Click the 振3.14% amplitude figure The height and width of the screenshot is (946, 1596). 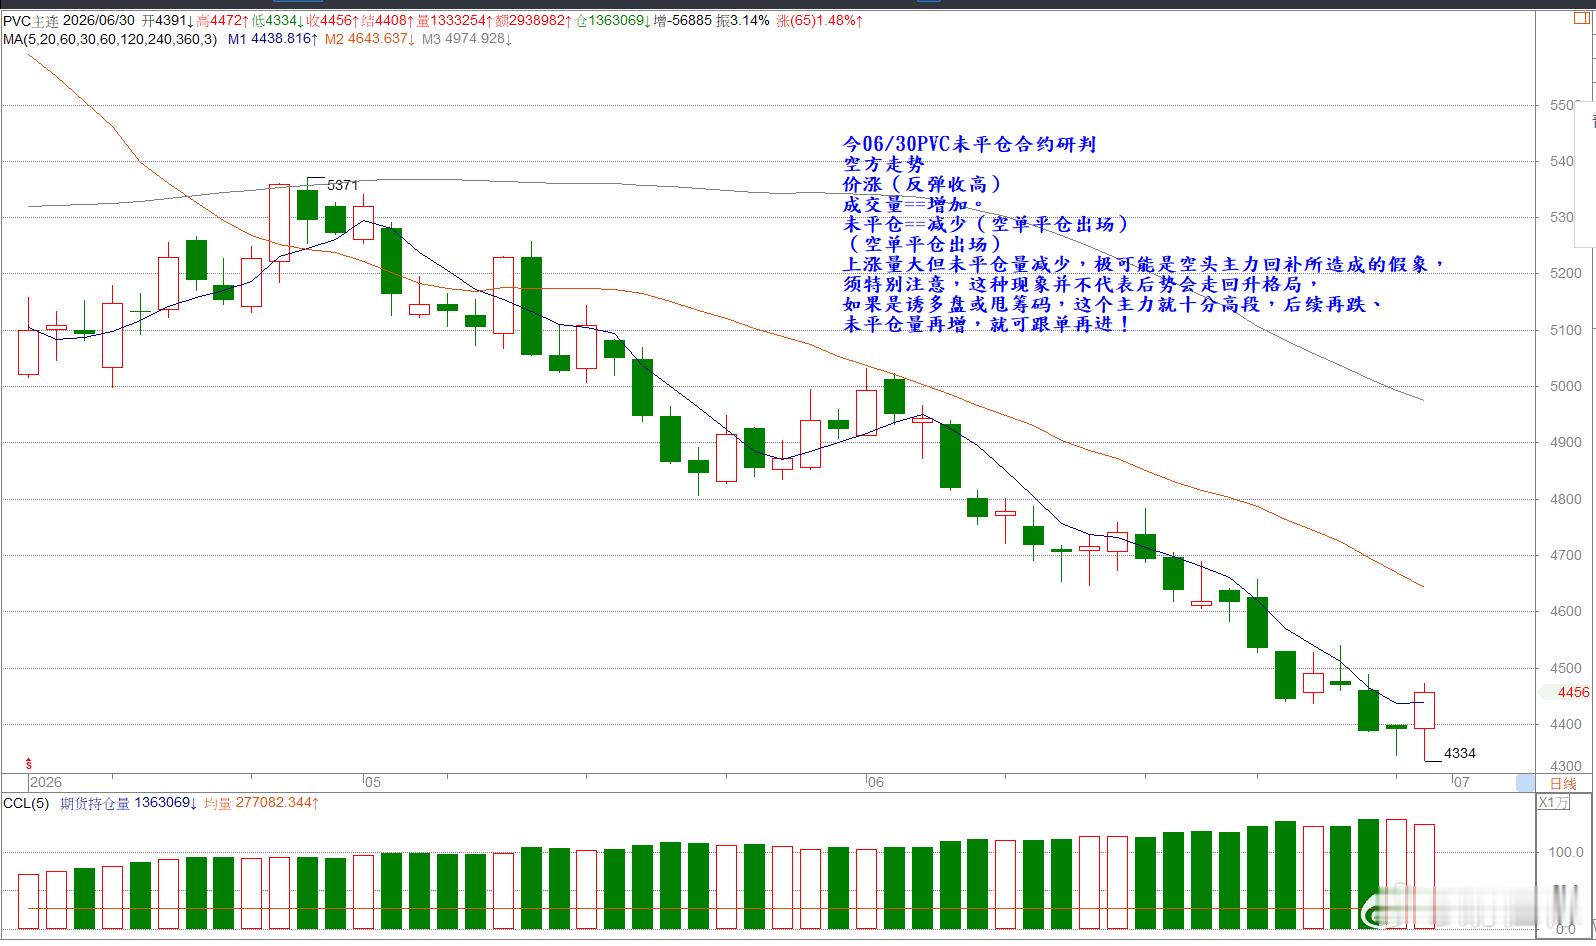point(743,21)
